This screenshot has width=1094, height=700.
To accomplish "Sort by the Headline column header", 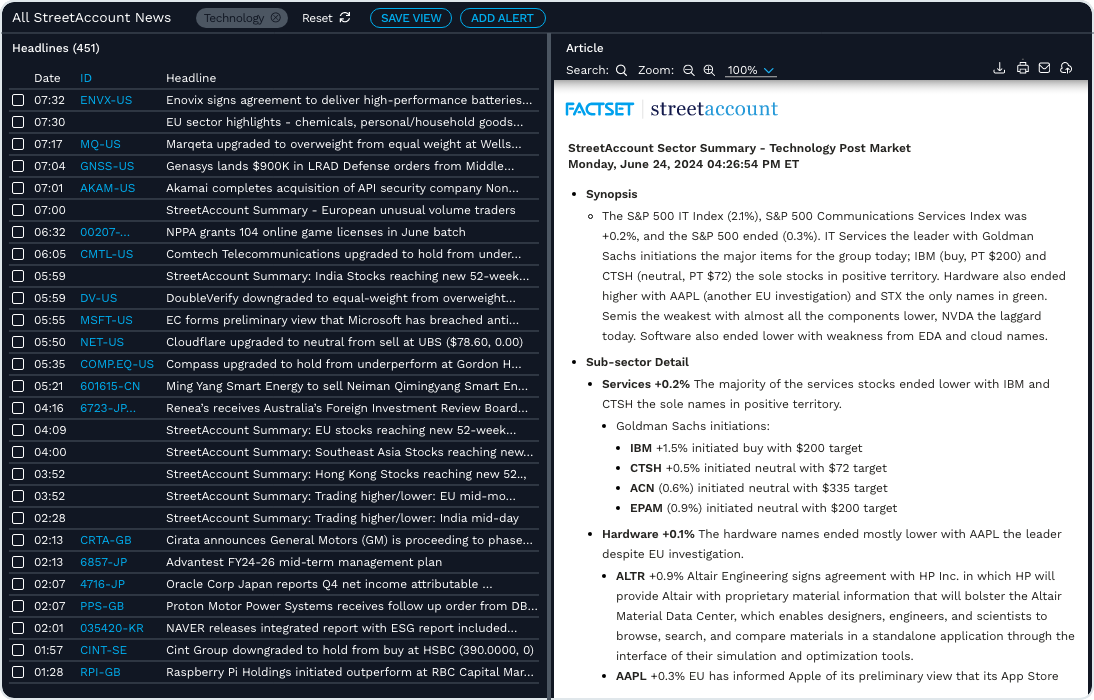I will click(191, 78).
